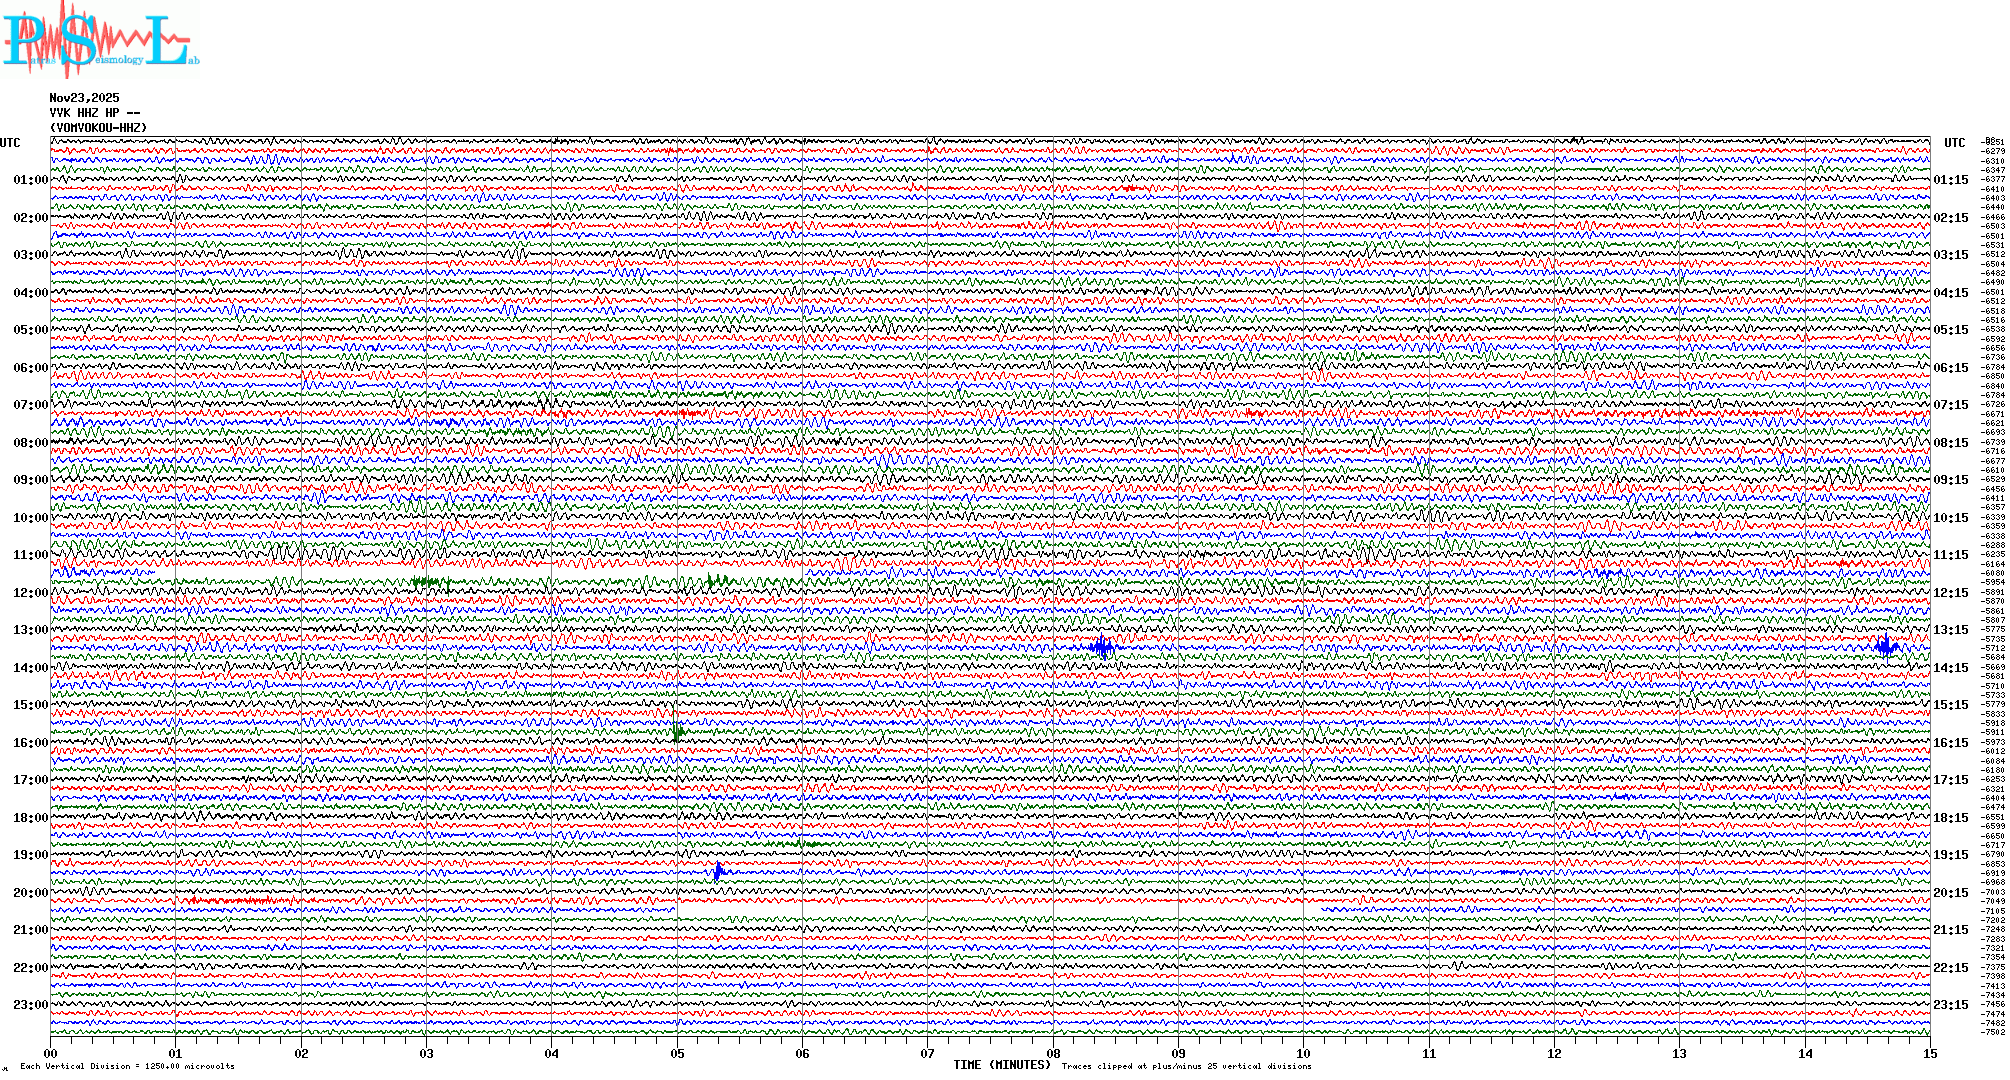Click the 15 minute tick label

1929,1053
